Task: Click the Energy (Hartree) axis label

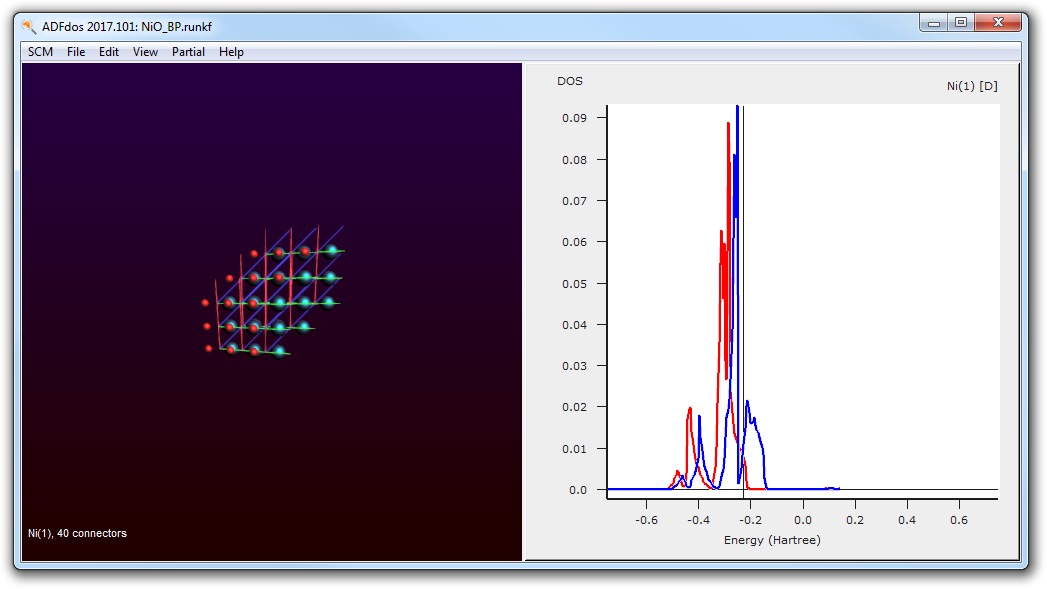Action: [772, 540]
